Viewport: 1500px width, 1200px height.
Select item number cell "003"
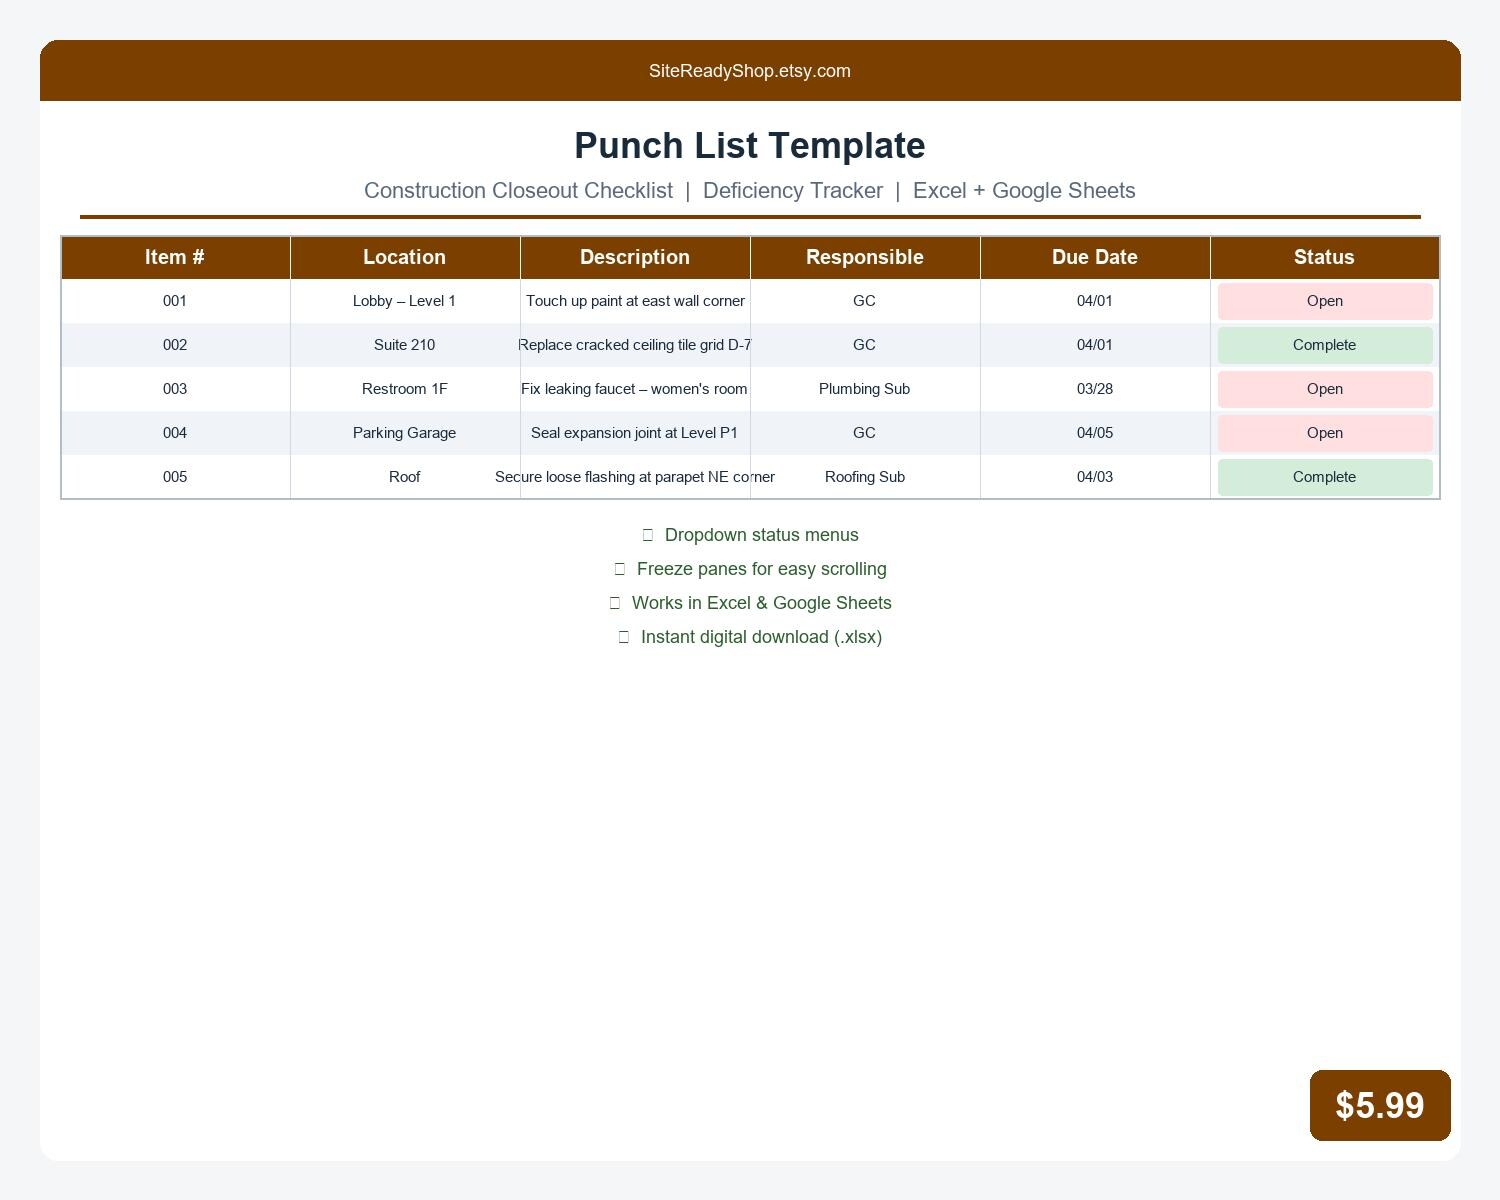point(175,389)
